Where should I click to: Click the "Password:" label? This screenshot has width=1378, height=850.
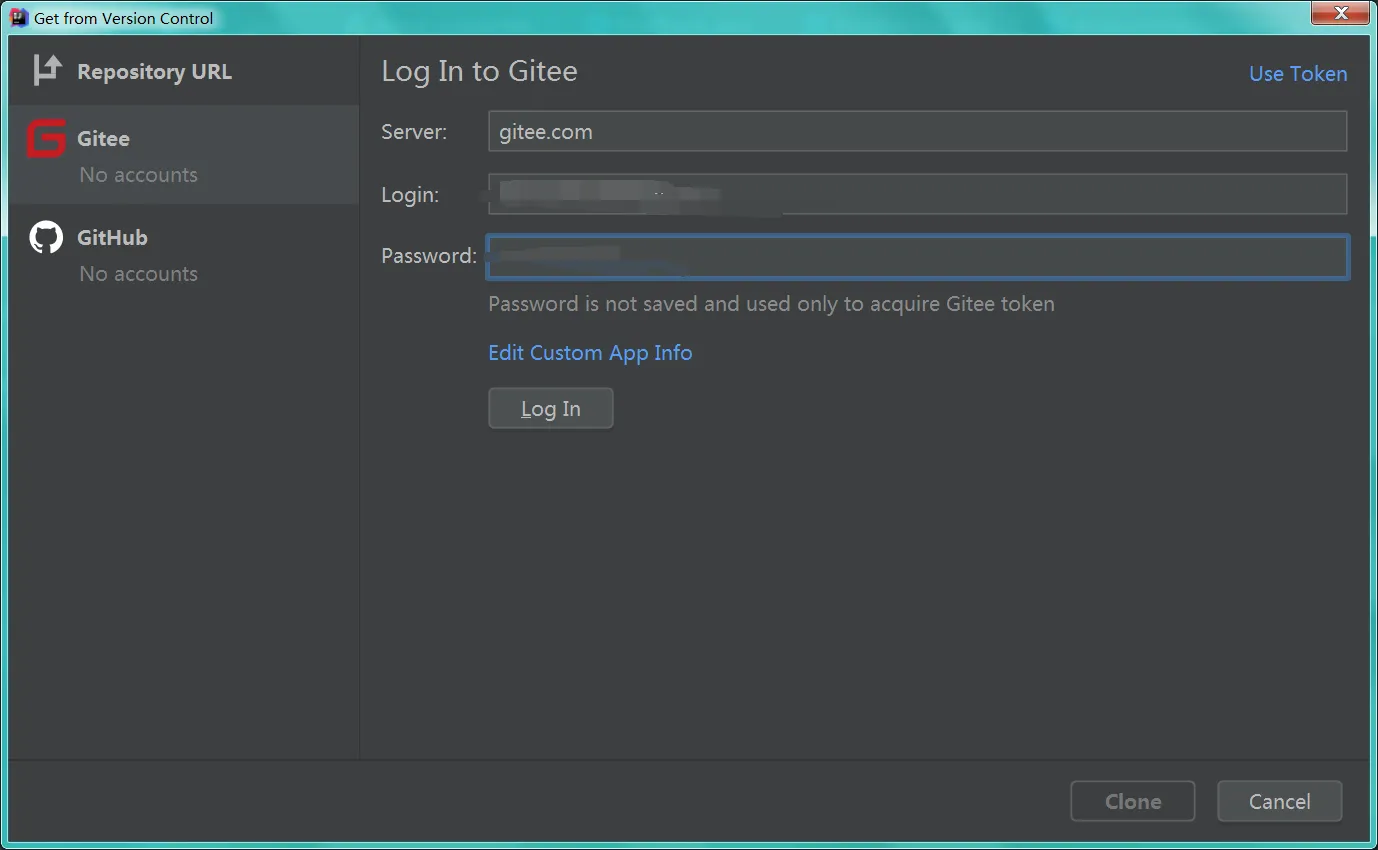[x=429, y=256]
